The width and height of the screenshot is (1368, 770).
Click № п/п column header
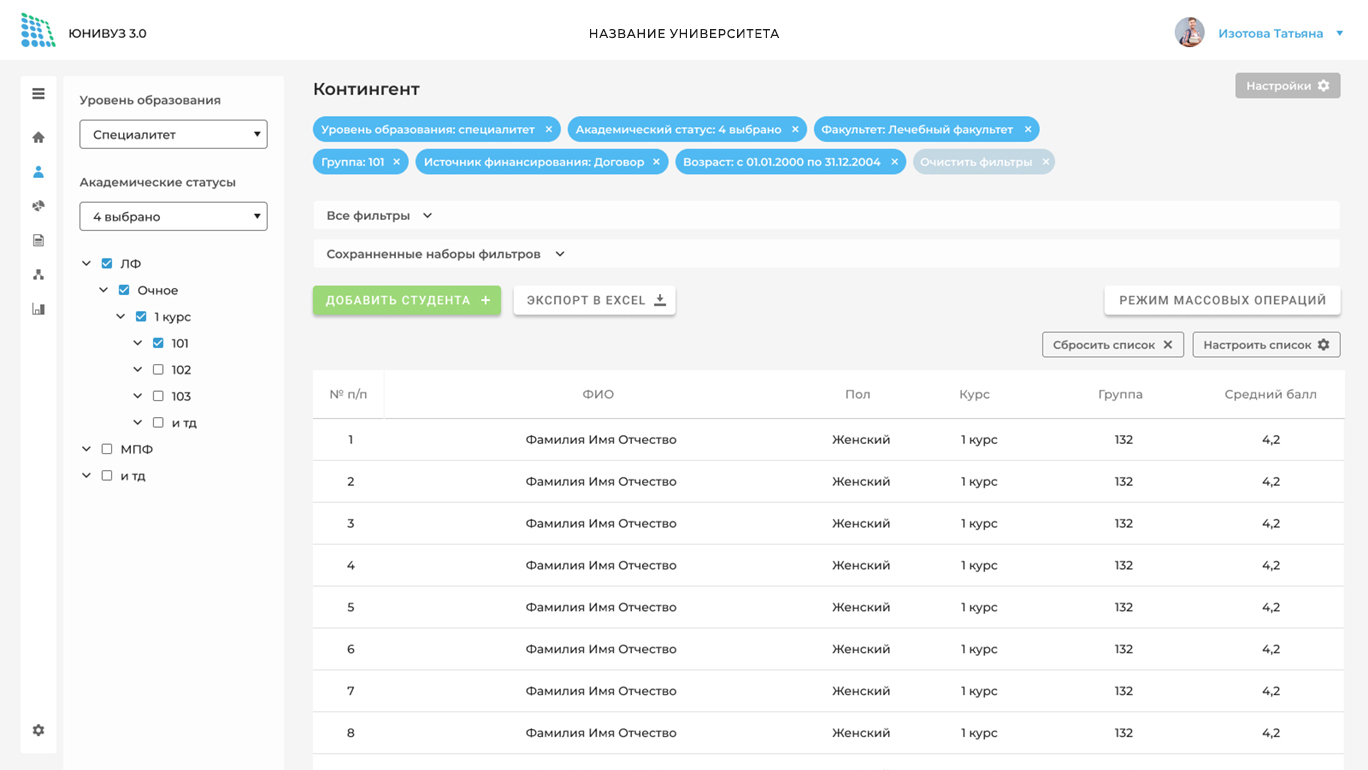[x=348, y=394]
